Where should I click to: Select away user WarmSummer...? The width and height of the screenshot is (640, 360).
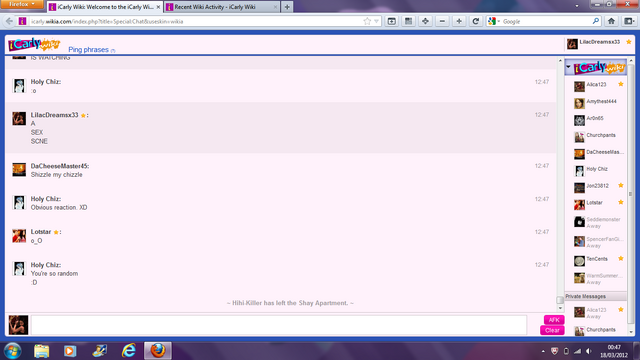click(x=598, y=278)
